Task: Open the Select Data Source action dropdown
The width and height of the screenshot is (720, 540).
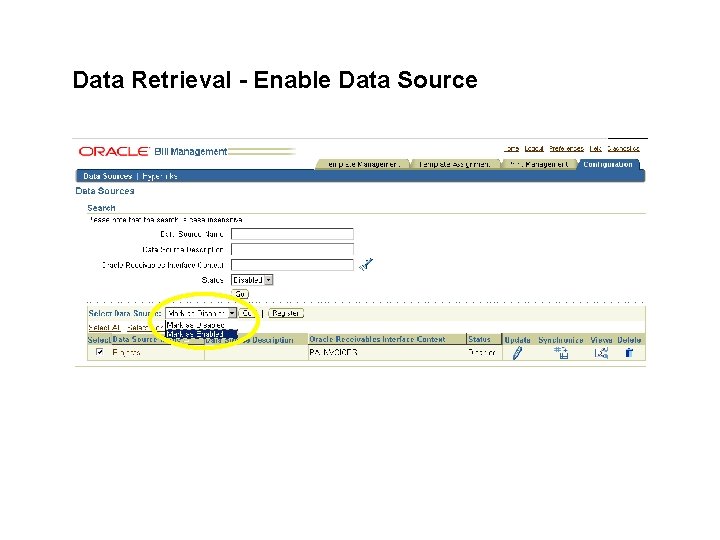Action: (x=201, y=313)
